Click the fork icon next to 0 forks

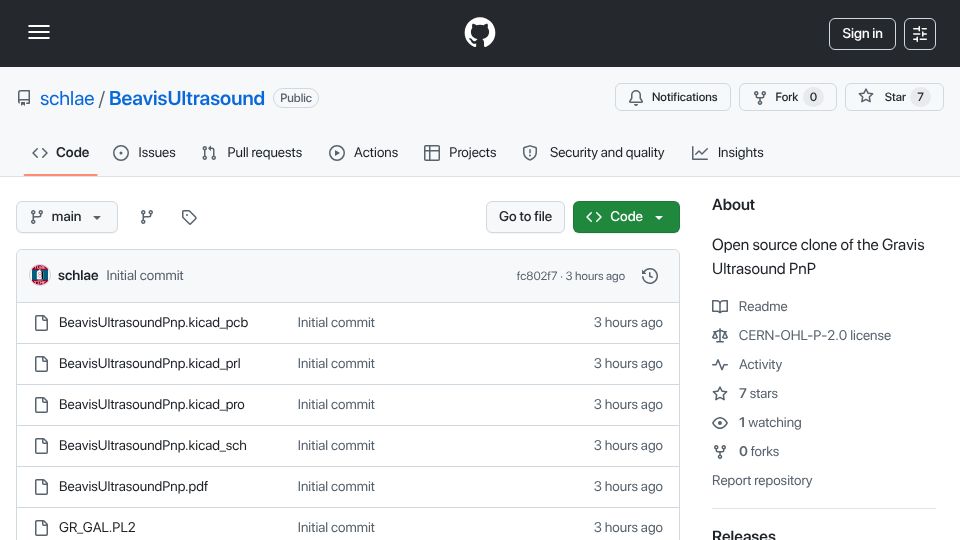720,452
